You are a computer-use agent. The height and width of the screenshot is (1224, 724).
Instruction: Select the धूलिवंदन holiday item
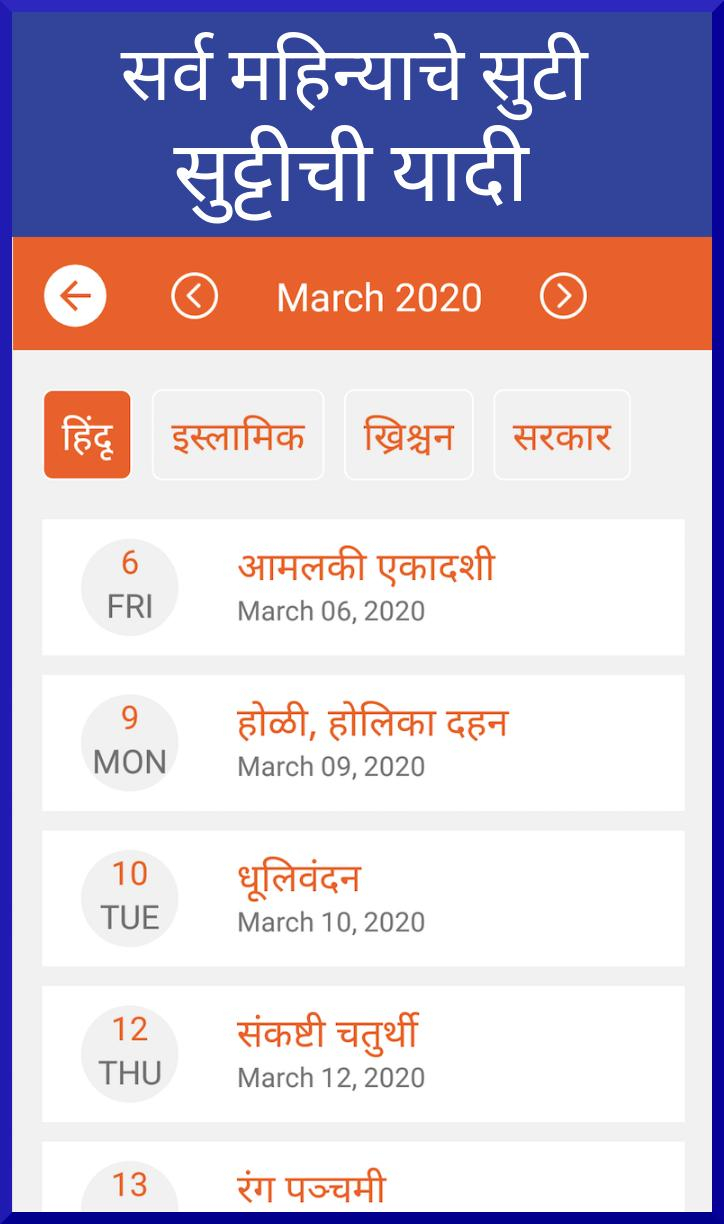363,898
